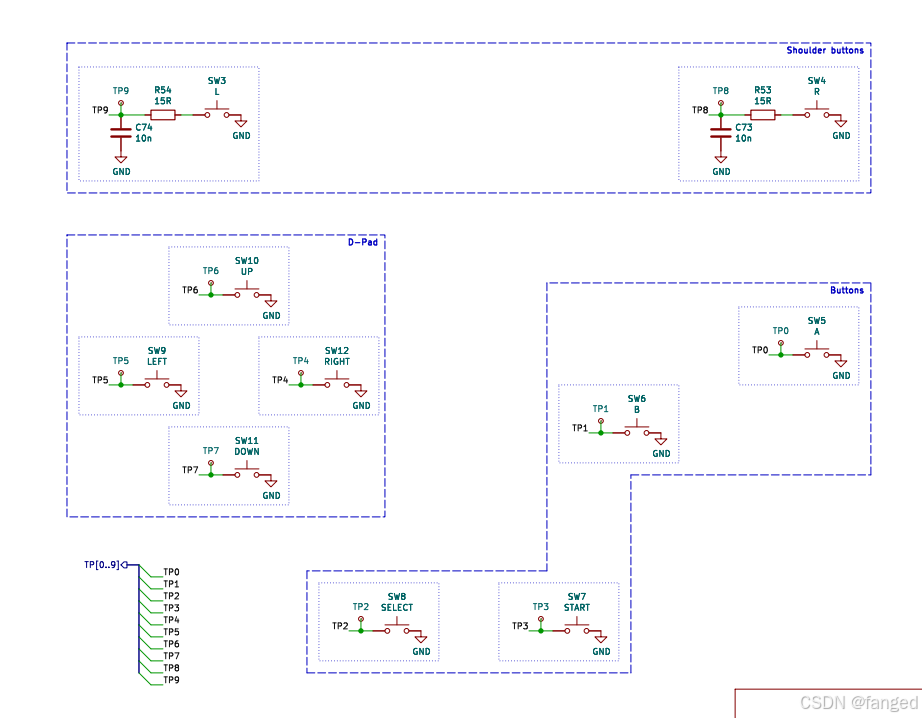The height and width of the screenshot is (718, 922).
Task: Select the SW10 UP switch symbol
Action: click(x=246, y=290)
